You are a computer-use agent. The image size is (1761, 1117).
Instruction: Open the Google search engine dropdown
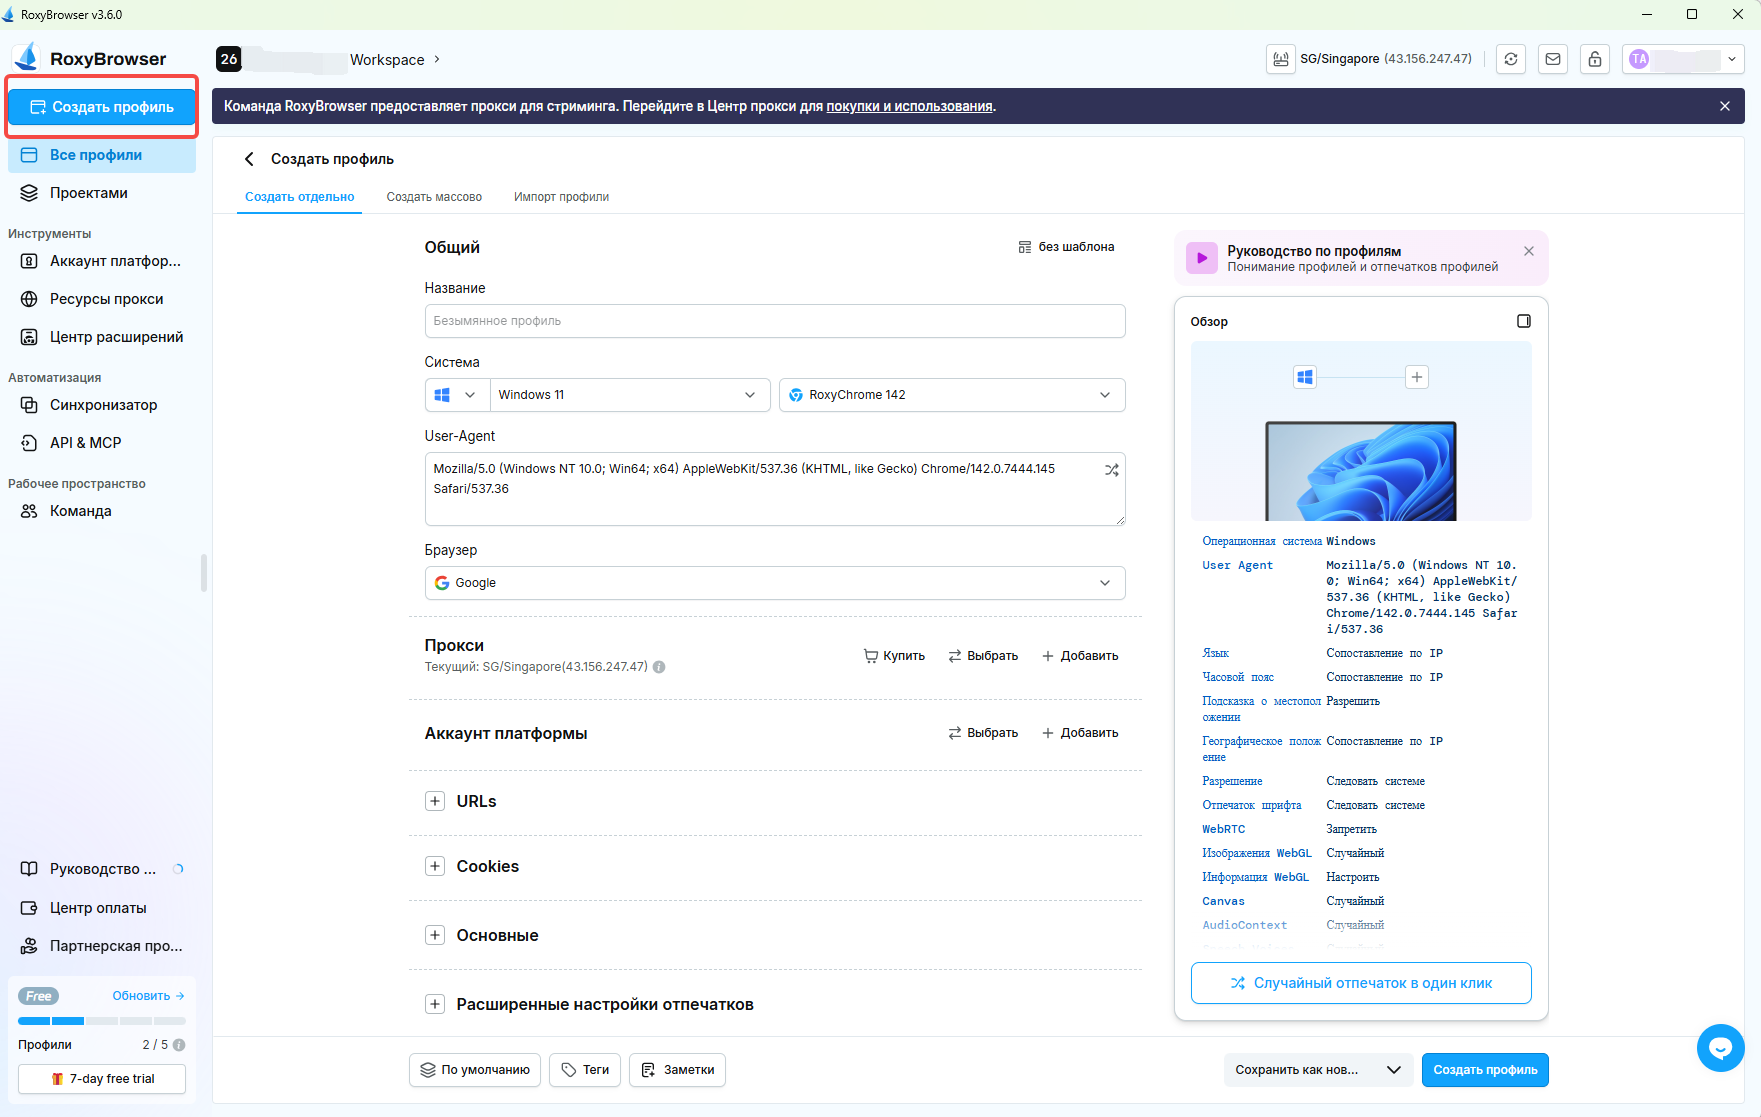pyautogui.click(x=774, y=583)
